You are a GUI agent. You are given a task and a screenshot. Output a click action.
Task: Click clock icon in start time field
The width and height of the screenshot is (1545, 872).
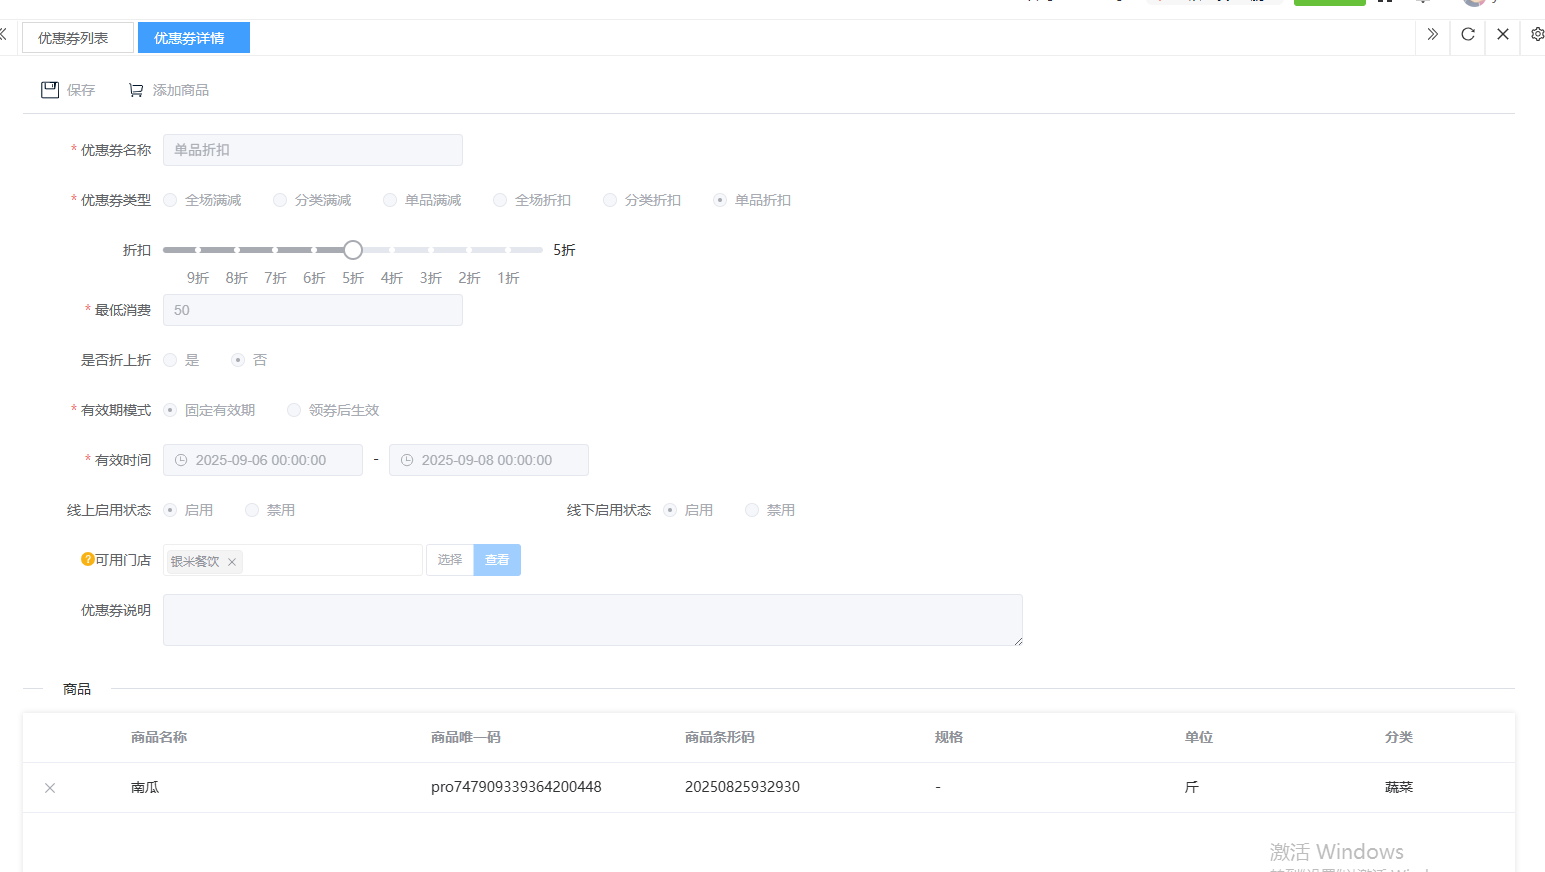(181, 460)
